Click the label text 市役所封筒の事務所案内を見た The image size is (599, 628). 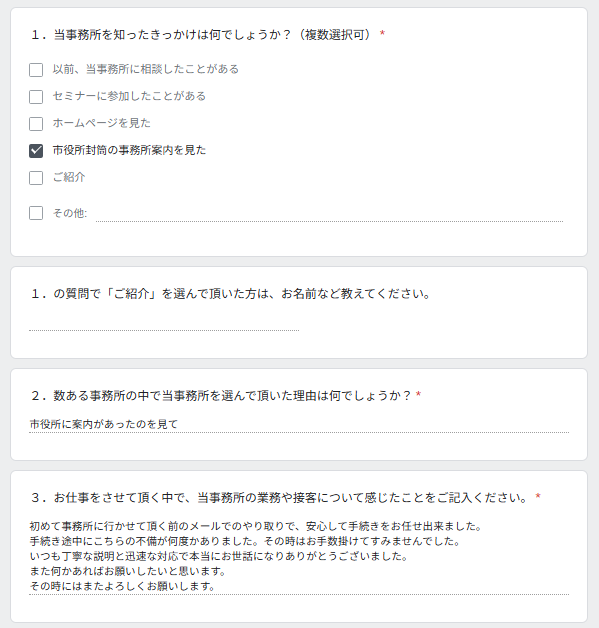click(129, 150)
